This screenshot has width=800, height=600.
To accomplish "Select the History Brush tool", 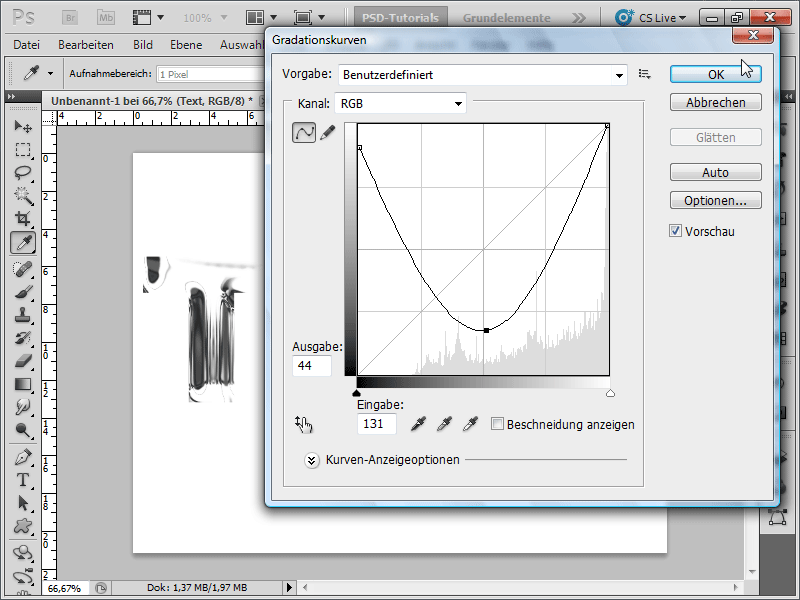I will point(23,338).
